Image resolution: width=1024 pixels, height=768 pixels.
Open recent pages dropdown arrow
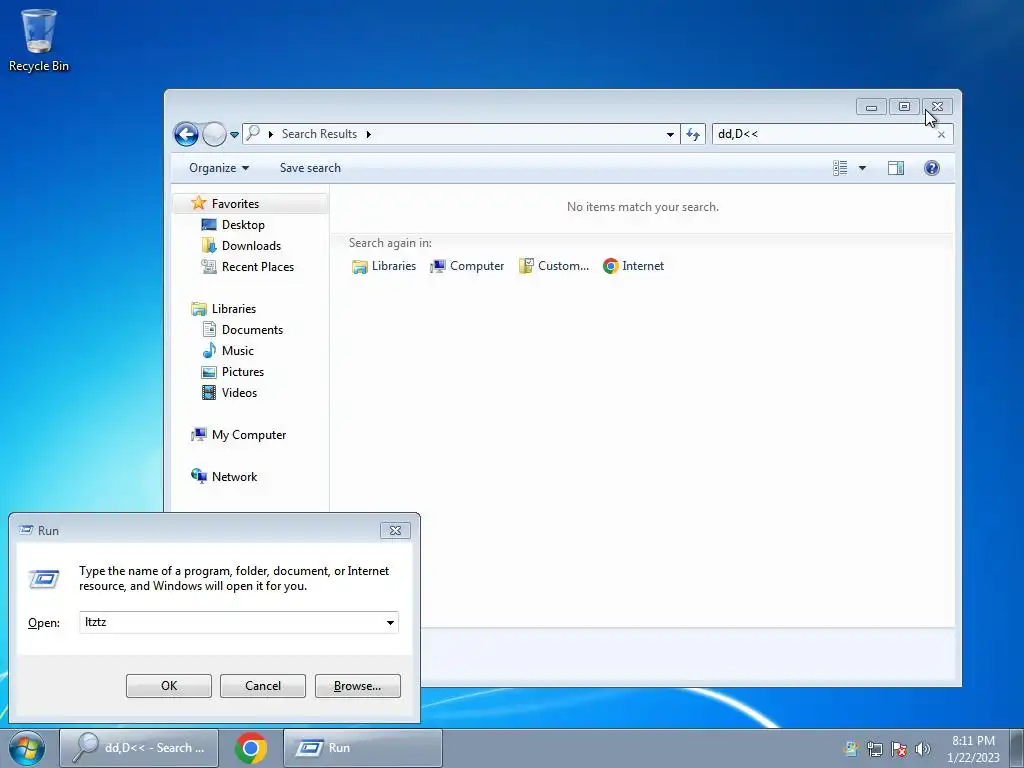coord(234,135)
